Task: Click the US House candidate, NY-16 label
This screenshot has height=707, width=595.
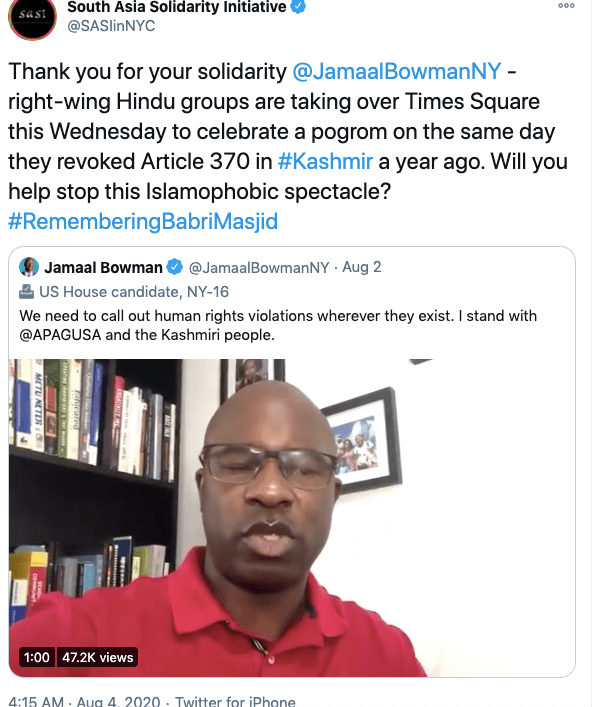Action: (134, 292)
